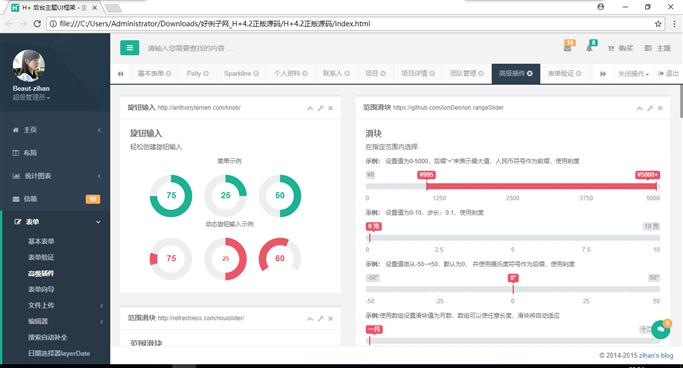The image size is (683, 368).
Task: Click the ¥5000+ range slider handle
Action: click(x=648, y=175)
